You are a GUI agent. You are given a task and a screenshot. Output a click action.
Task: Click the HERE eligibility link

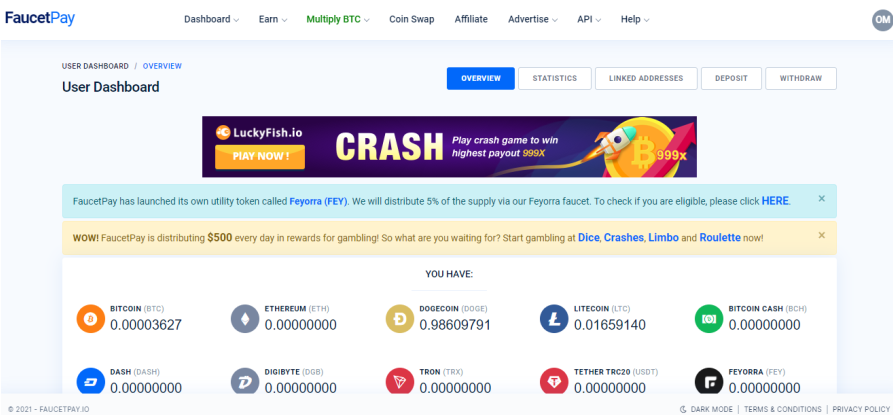coord(775,201)
